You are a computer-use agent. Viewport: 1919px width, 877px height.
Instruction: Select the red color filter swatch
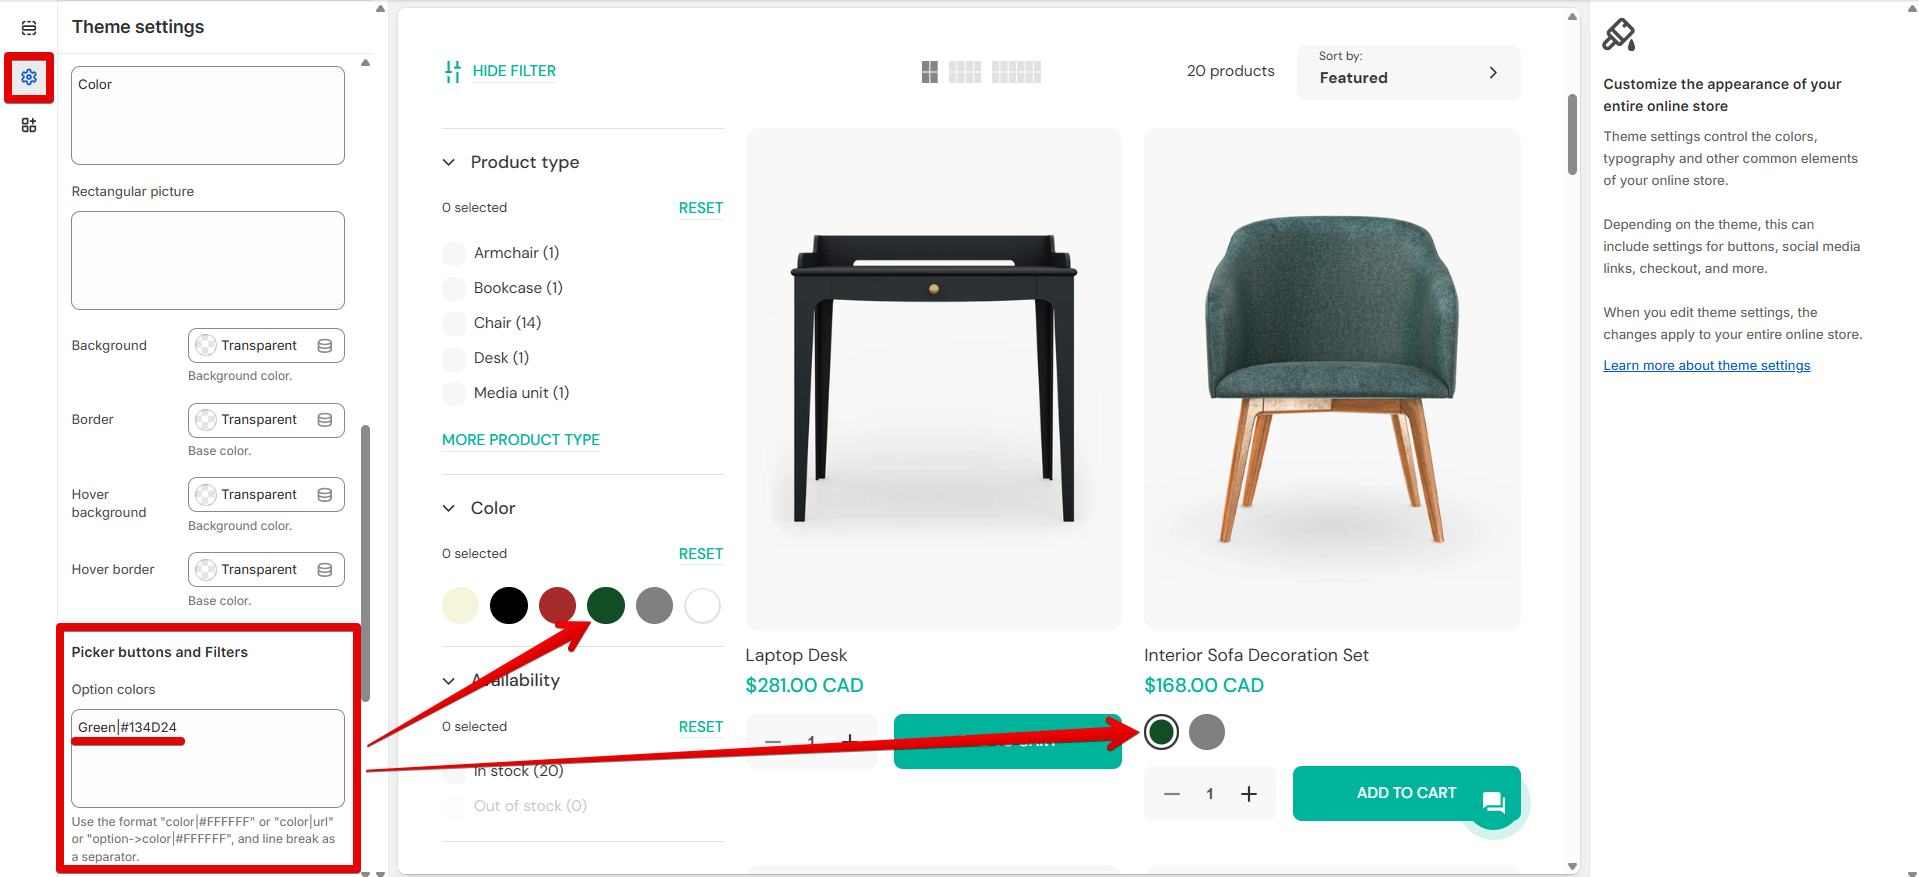557,606
